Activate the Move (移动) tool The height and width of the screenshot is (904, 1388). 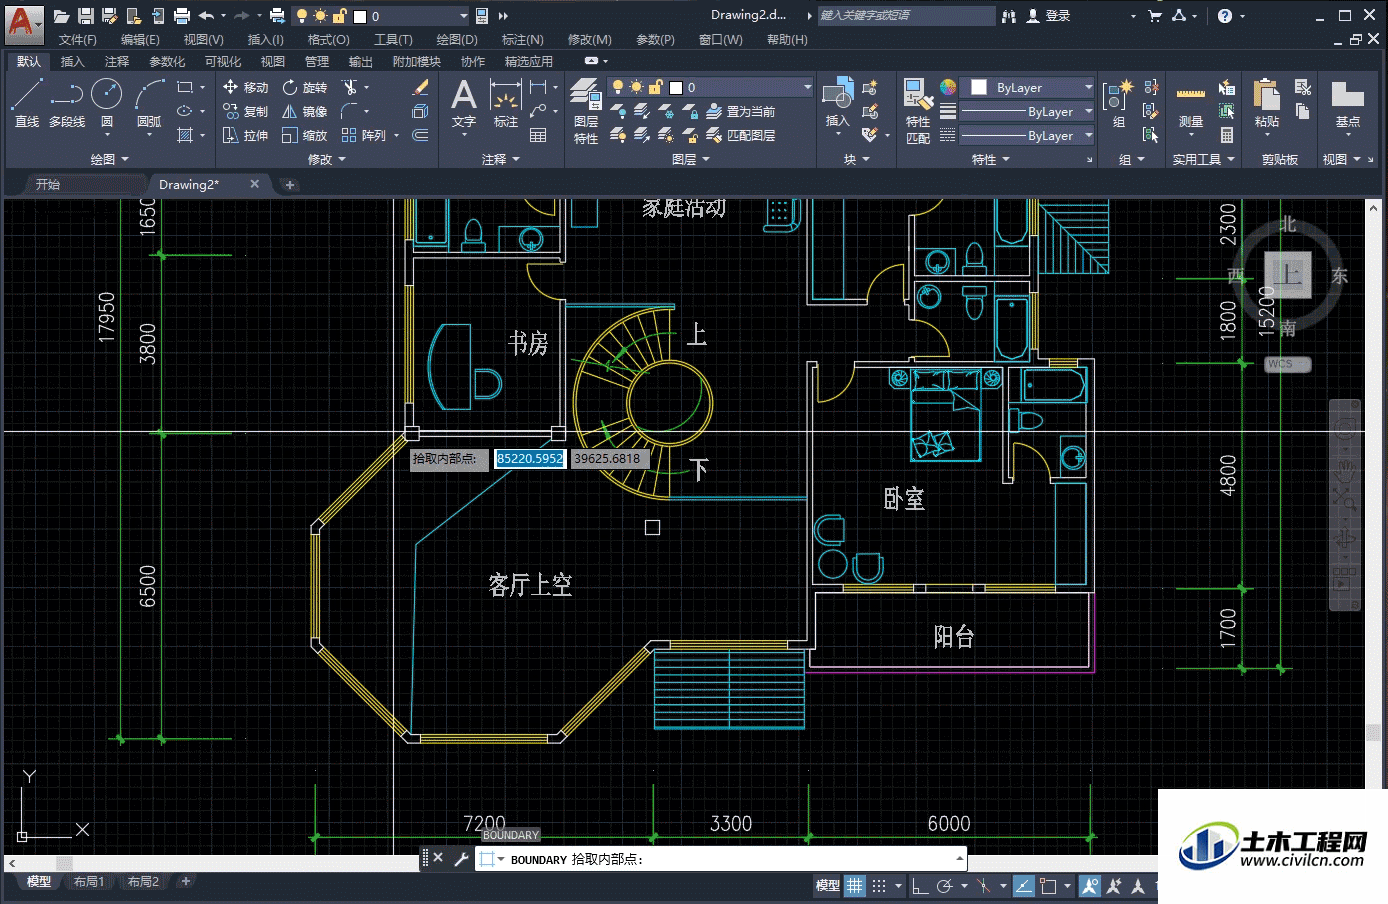click(246, 88)
